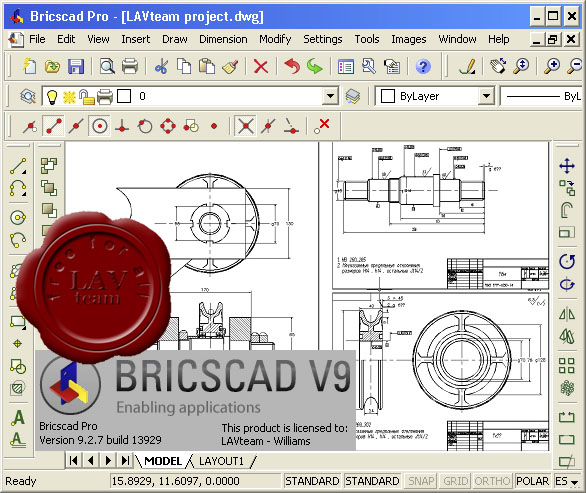This screenshot has width=586, height=493.
Task: Undo with the red curved arrow
Action: tap(292, 67)
